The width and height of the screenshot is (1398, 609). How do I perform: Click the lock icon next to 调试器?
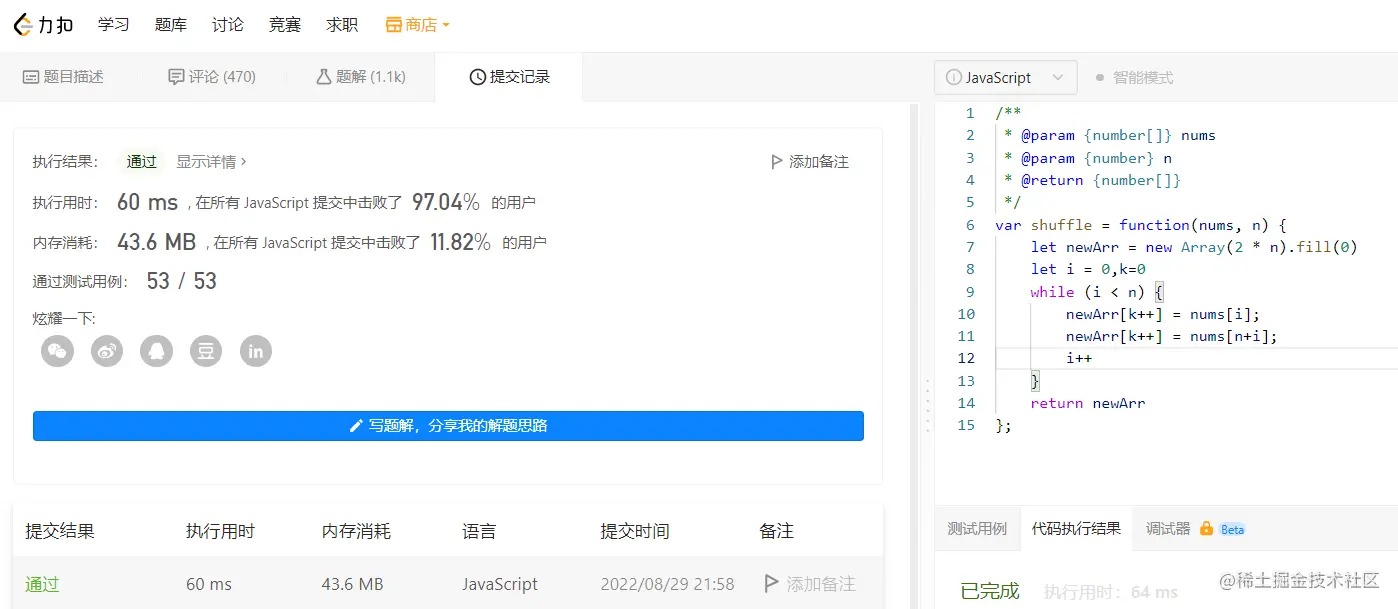[x=1206, y=528]
